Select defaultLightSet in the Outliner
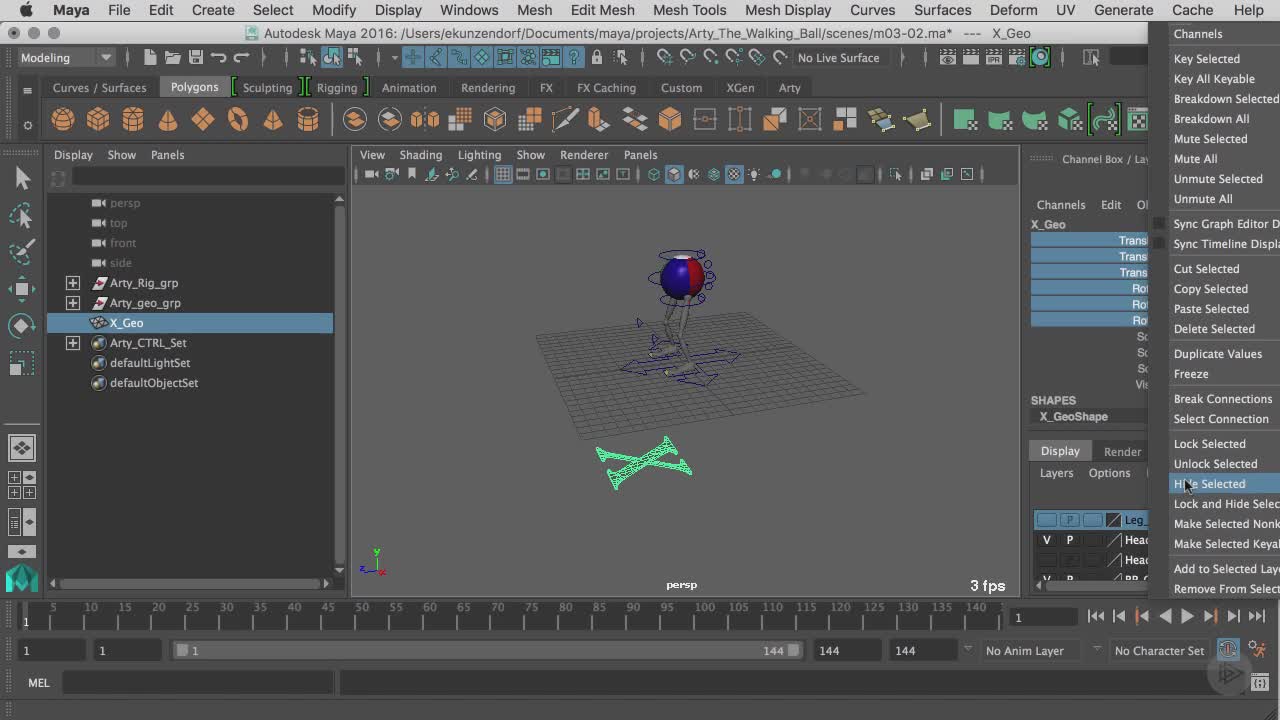Image resolution: width=1280 pixels, height=720 pixels. pos(150,363)
